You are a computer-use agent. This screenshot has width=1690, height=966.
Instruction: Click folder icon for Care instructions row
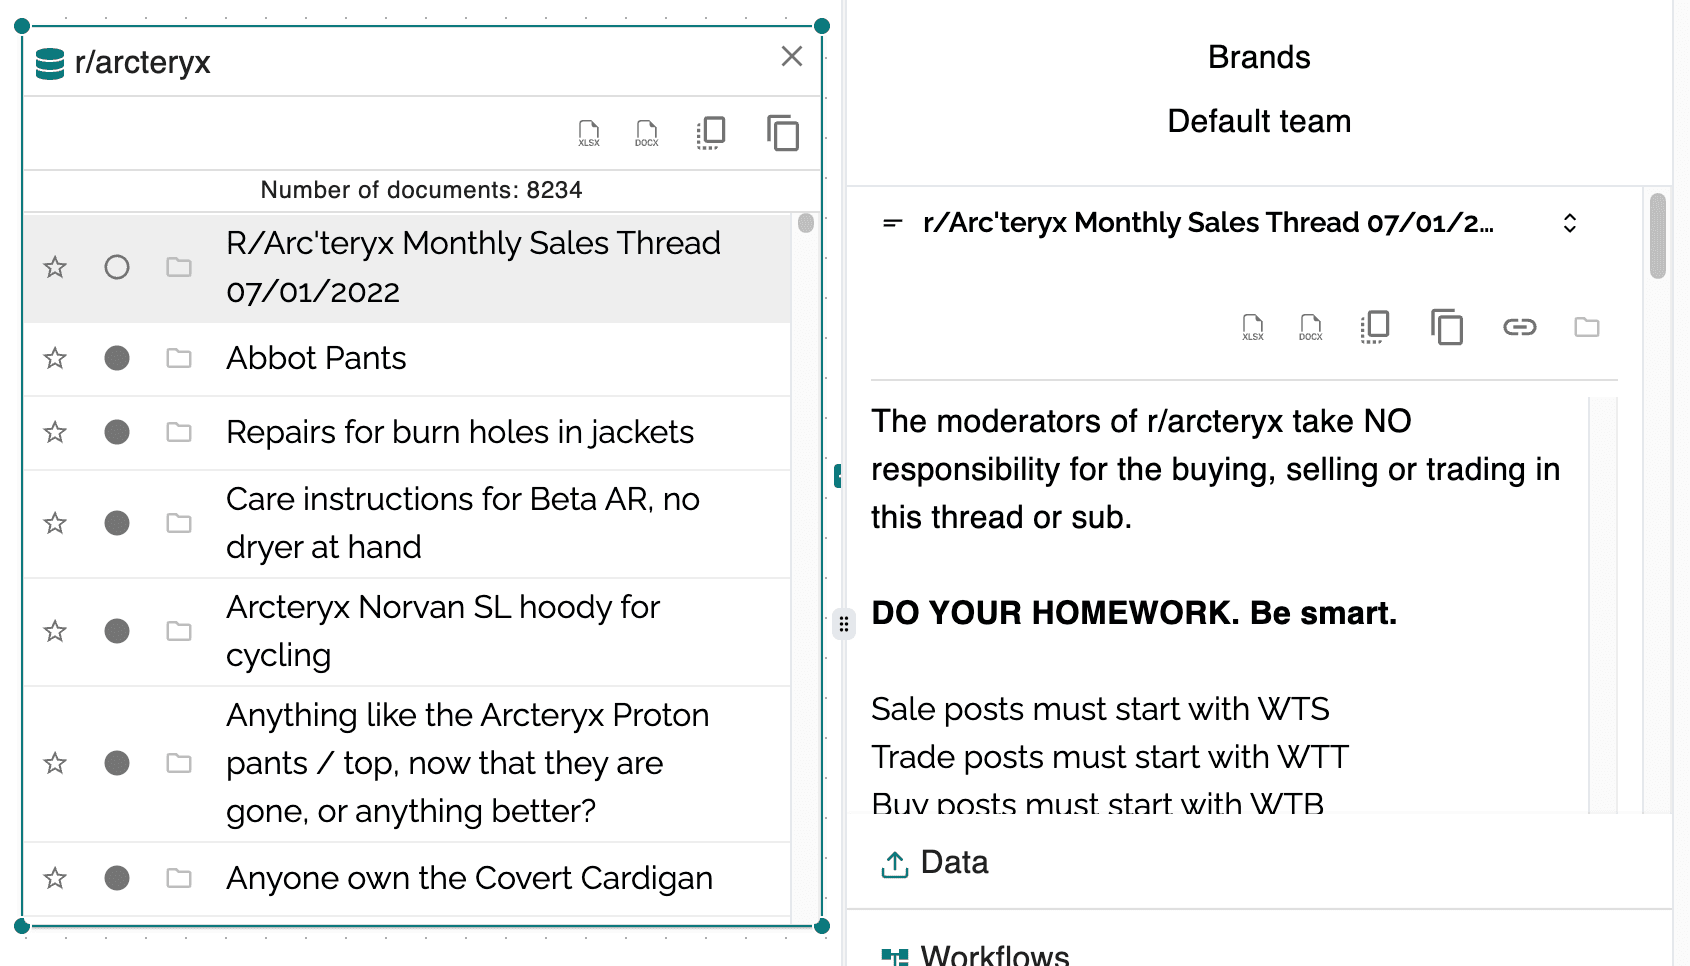(x=179, y=523)
